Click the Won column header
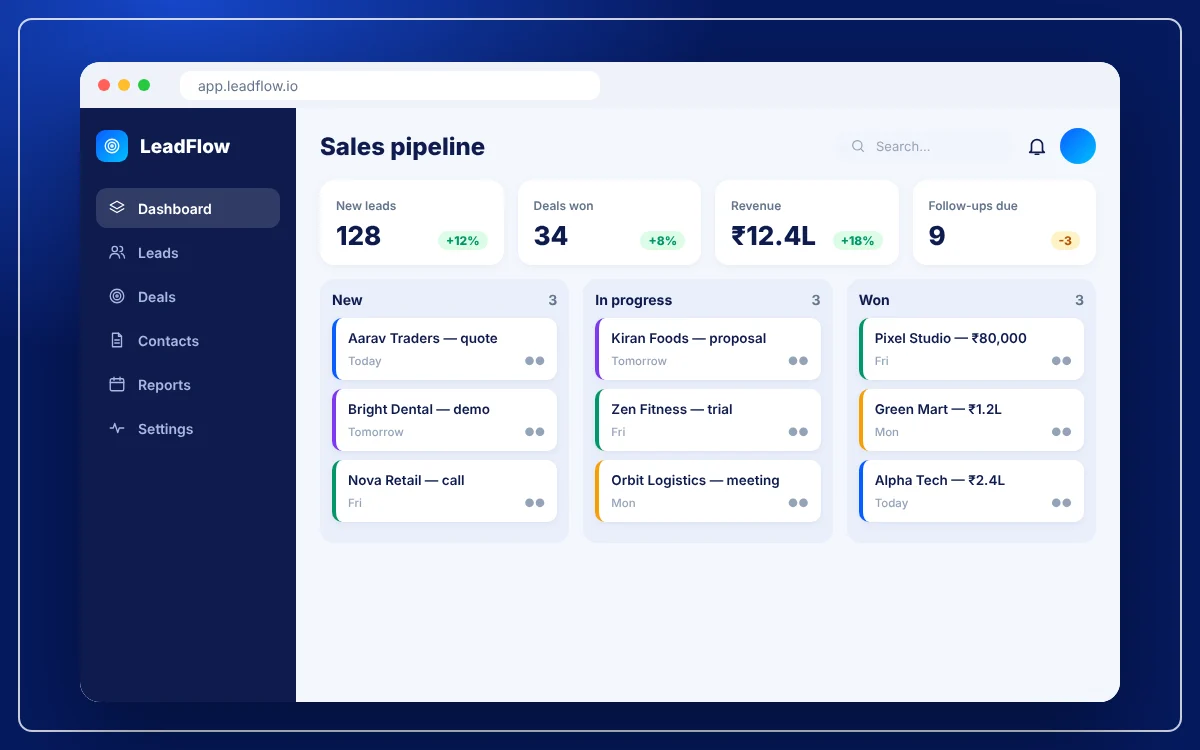 pos(874,300)
